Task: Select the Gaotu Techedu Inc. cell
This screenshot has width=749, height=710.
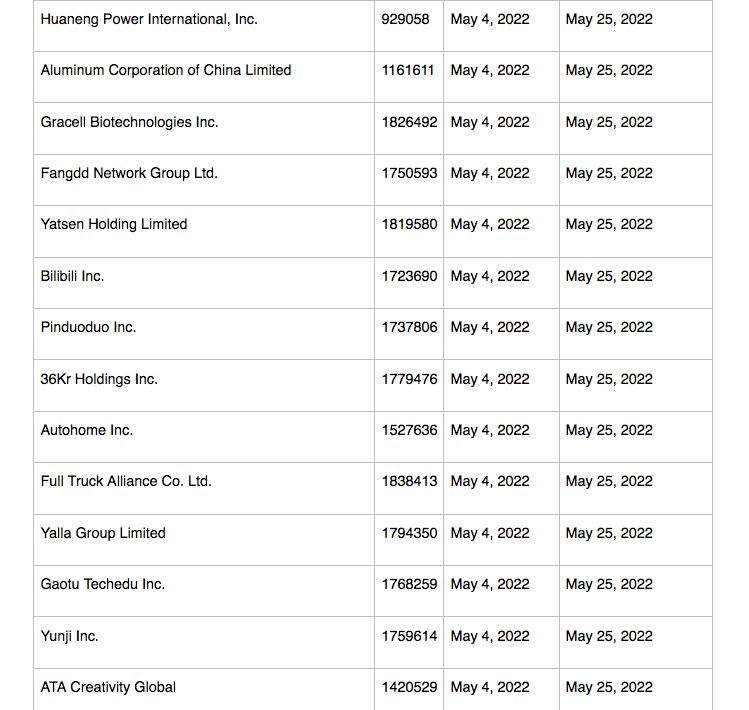Action: [x=103, y=584]
